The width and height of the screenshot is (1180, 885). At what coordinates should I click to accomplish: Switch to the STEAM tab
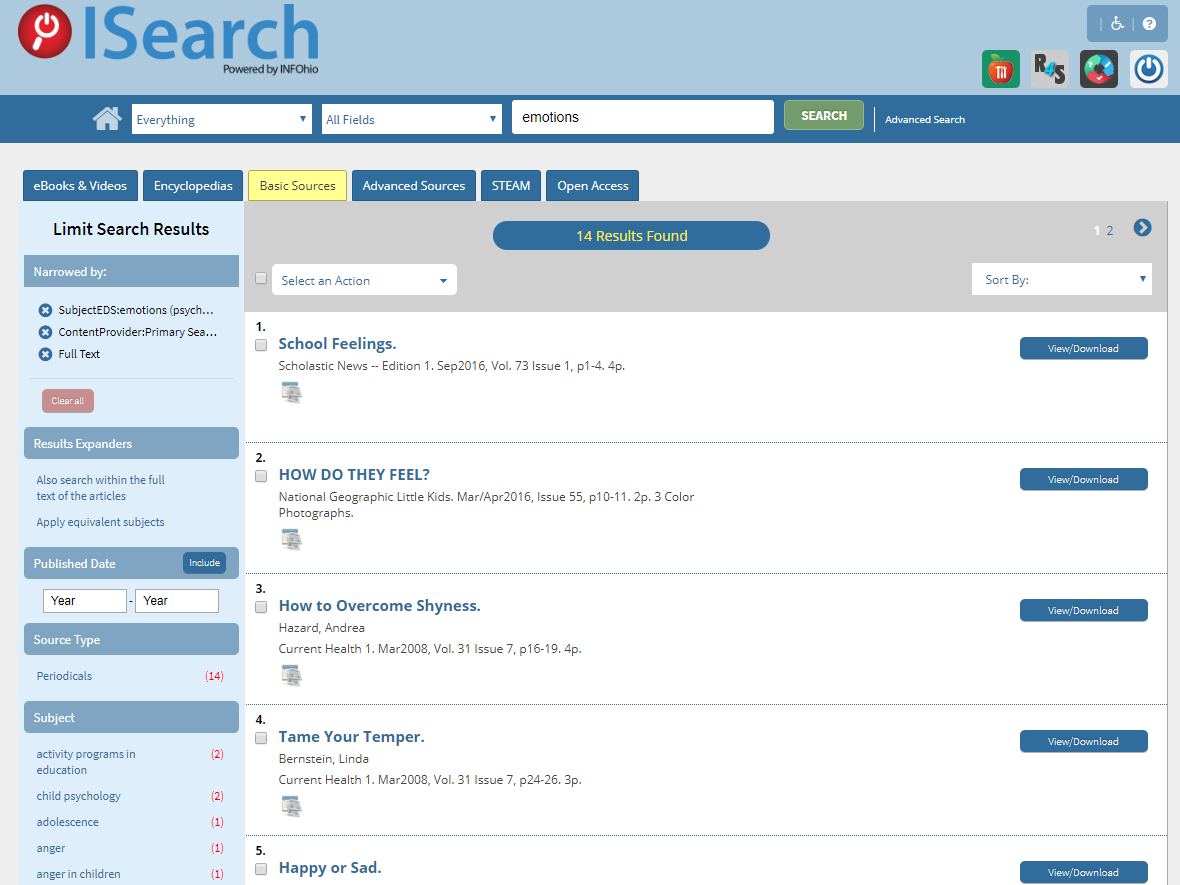point(511,186)
